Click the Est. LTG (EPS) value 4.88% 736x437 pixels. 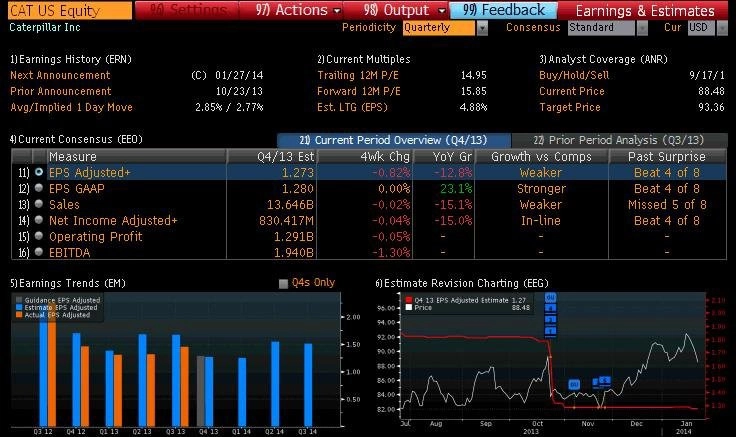(x=474, y=107)
